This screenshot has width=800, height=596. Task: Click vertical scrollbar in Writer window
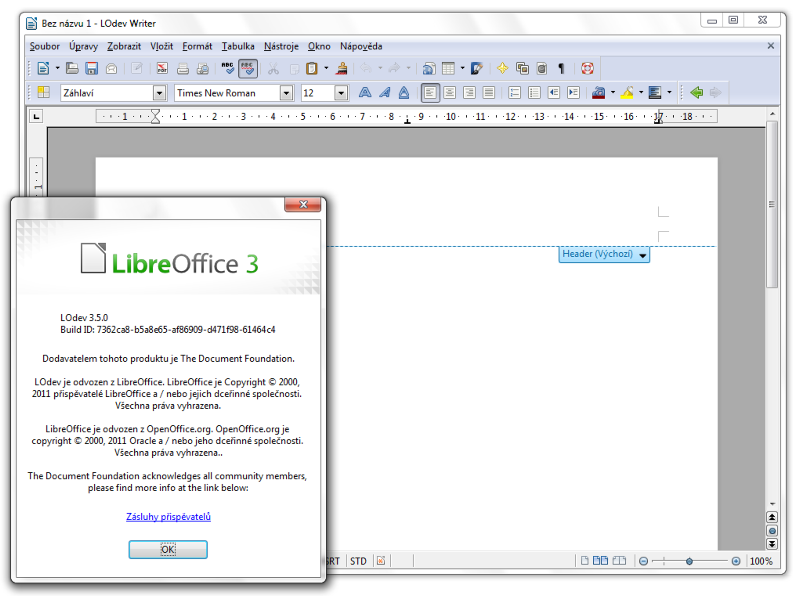[772, 204]
